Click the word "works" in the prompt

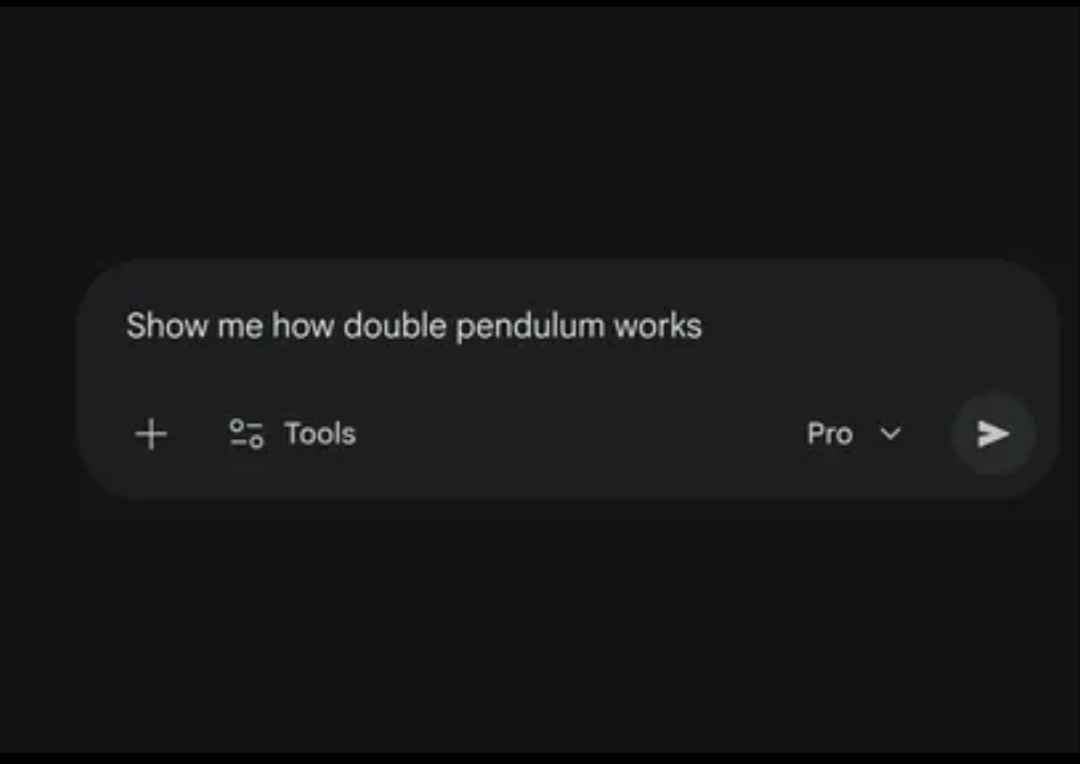tap(657, 326)
